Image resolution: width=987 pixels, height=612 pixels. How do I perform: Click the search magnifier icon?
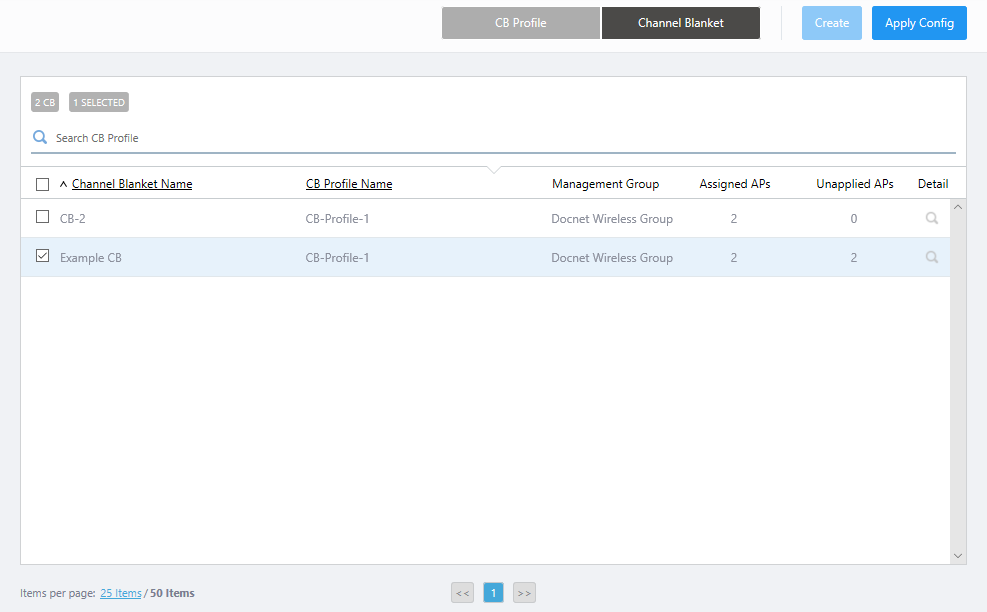coord(40,138)
